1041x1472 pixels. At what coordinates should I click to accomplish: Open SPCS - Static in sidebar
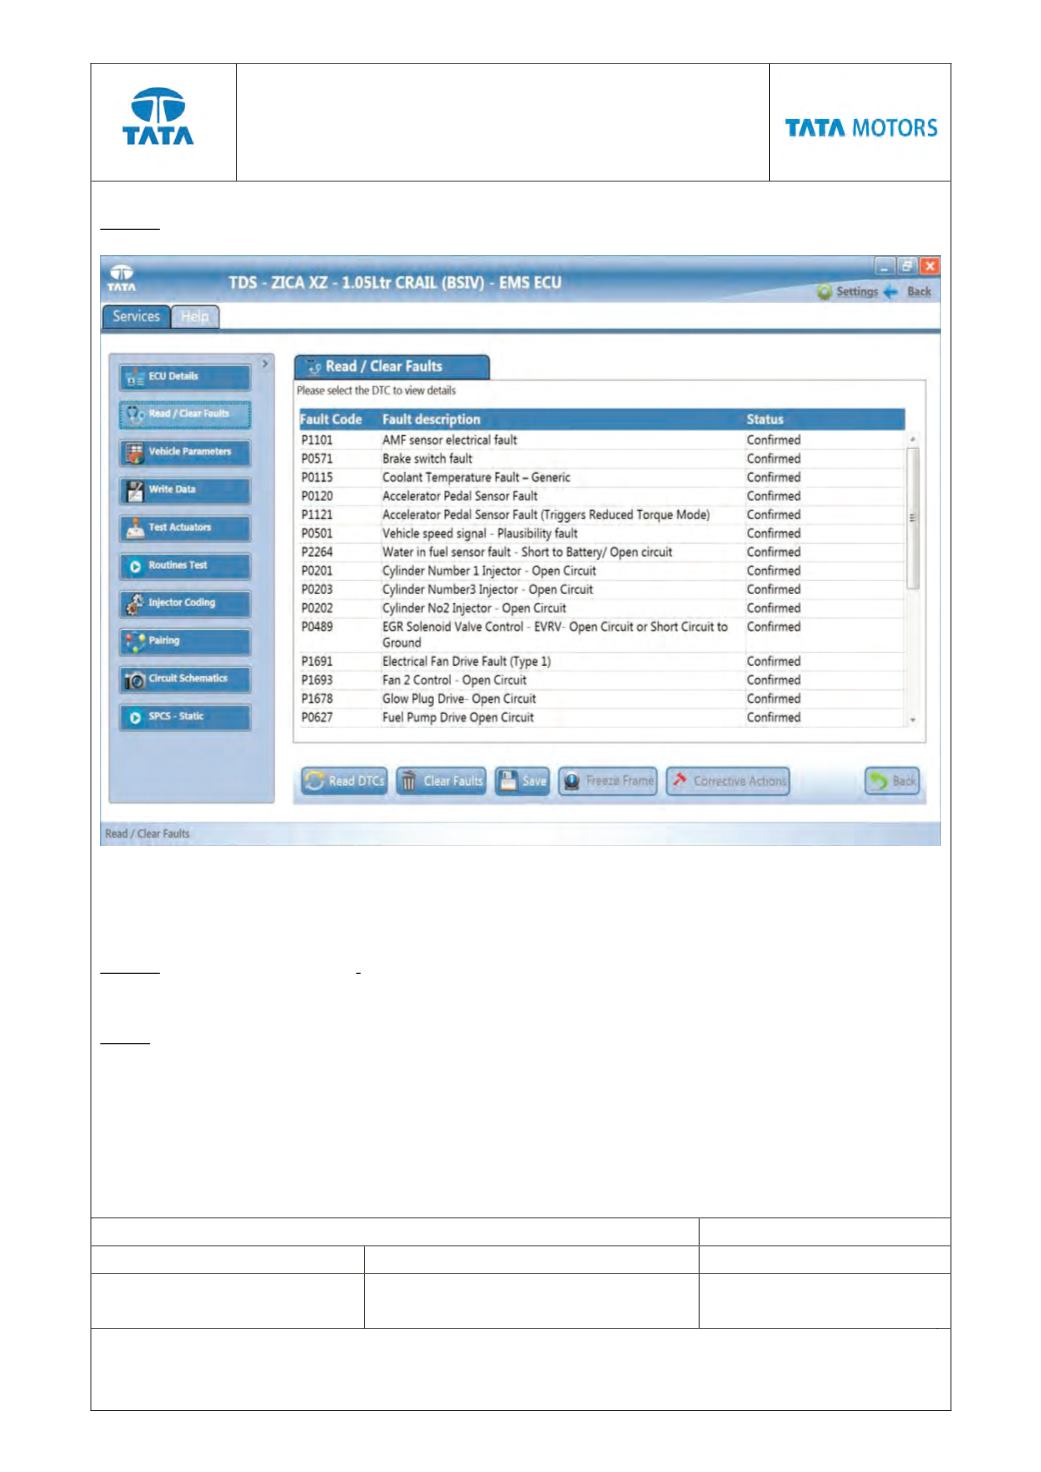(x=184, y=717)
